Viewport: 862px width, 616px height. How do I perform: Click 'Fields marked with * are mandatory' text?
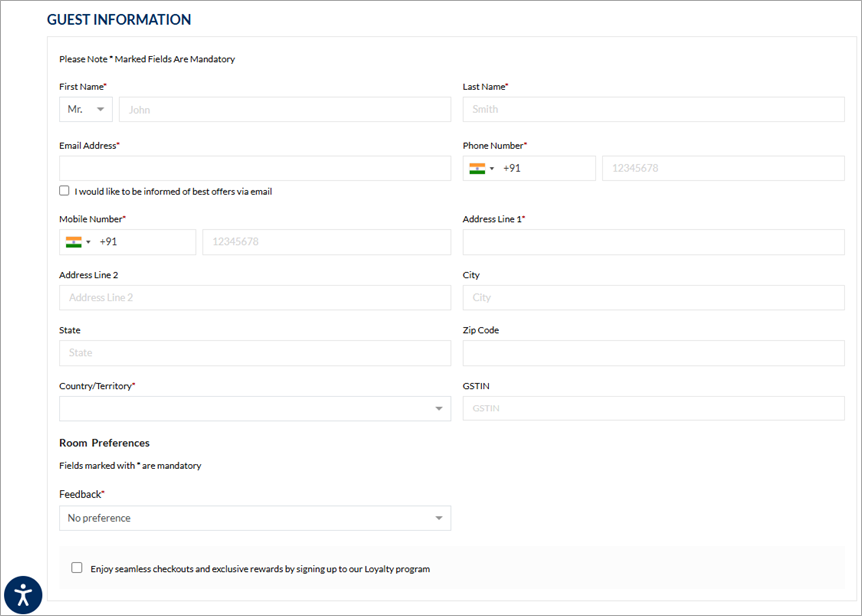130,465
